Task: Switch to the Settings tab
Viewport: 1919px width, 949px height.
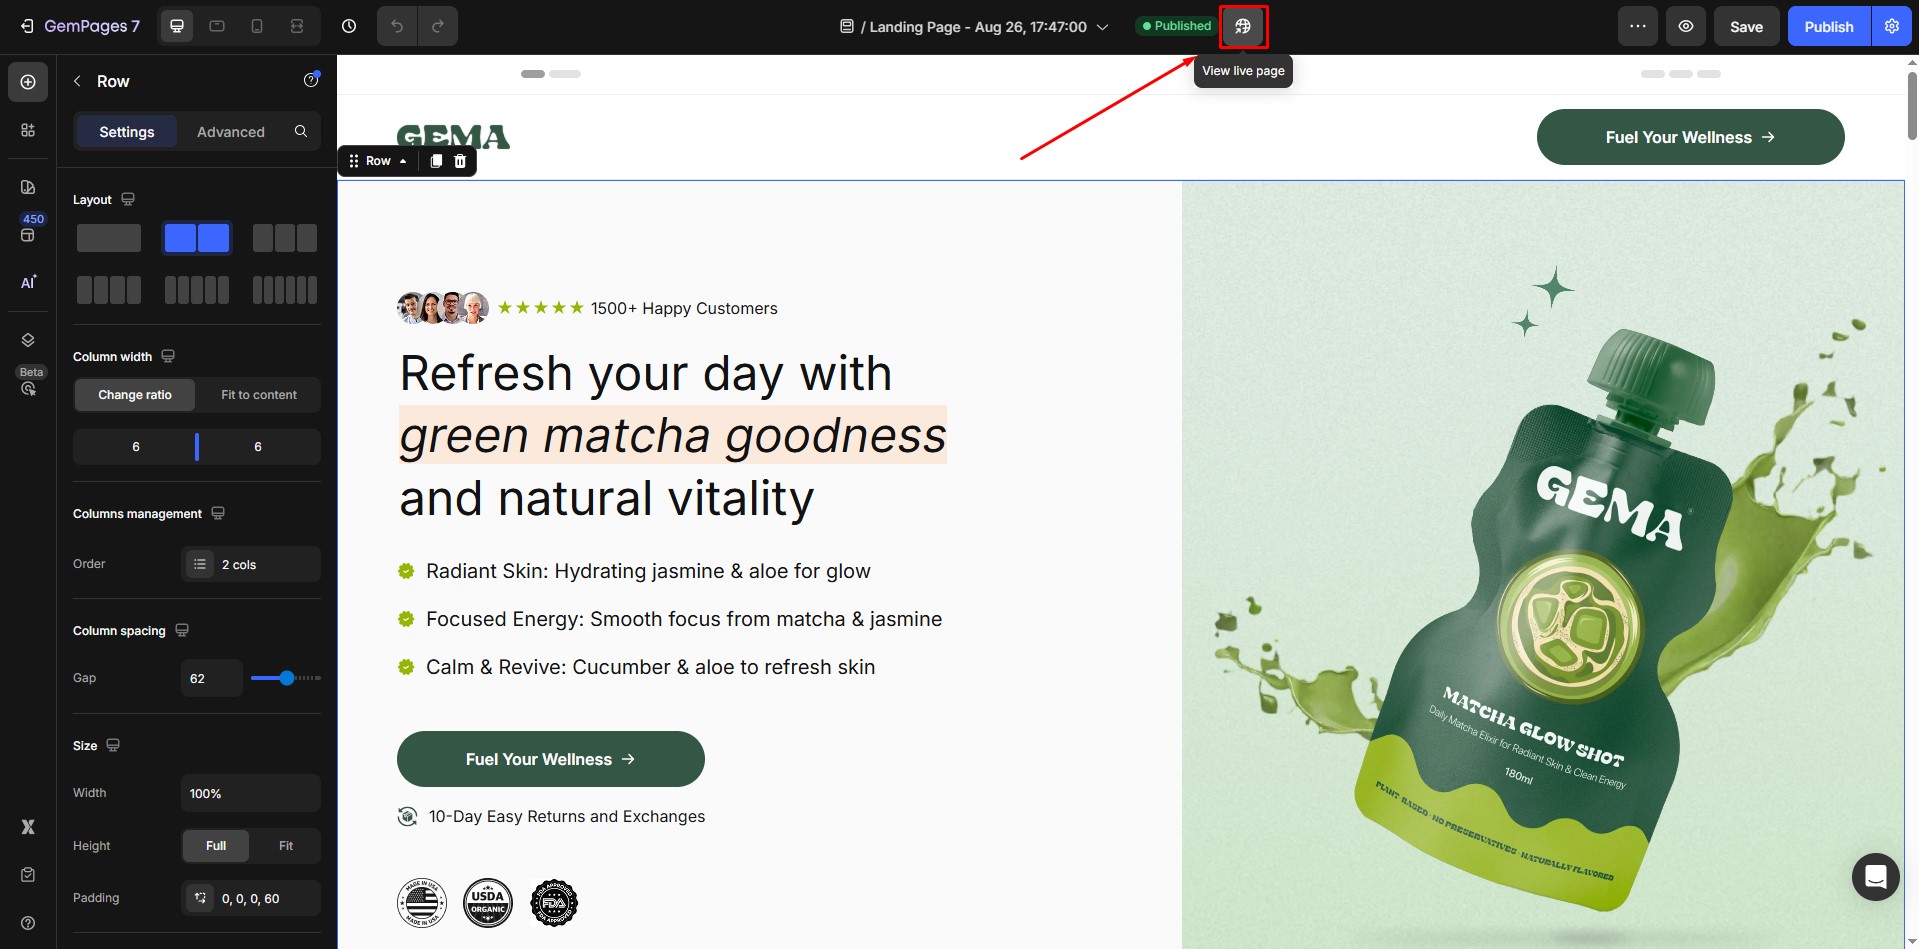Action: [127, 132]
